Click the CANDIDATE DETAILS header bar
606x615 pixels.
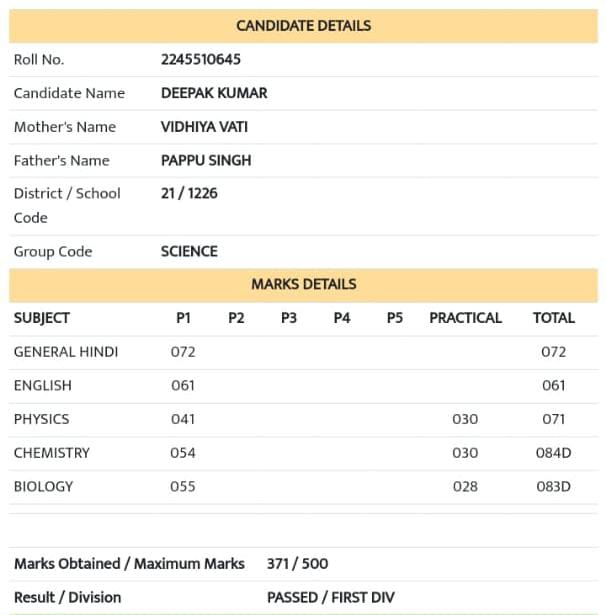pos(303,26)
